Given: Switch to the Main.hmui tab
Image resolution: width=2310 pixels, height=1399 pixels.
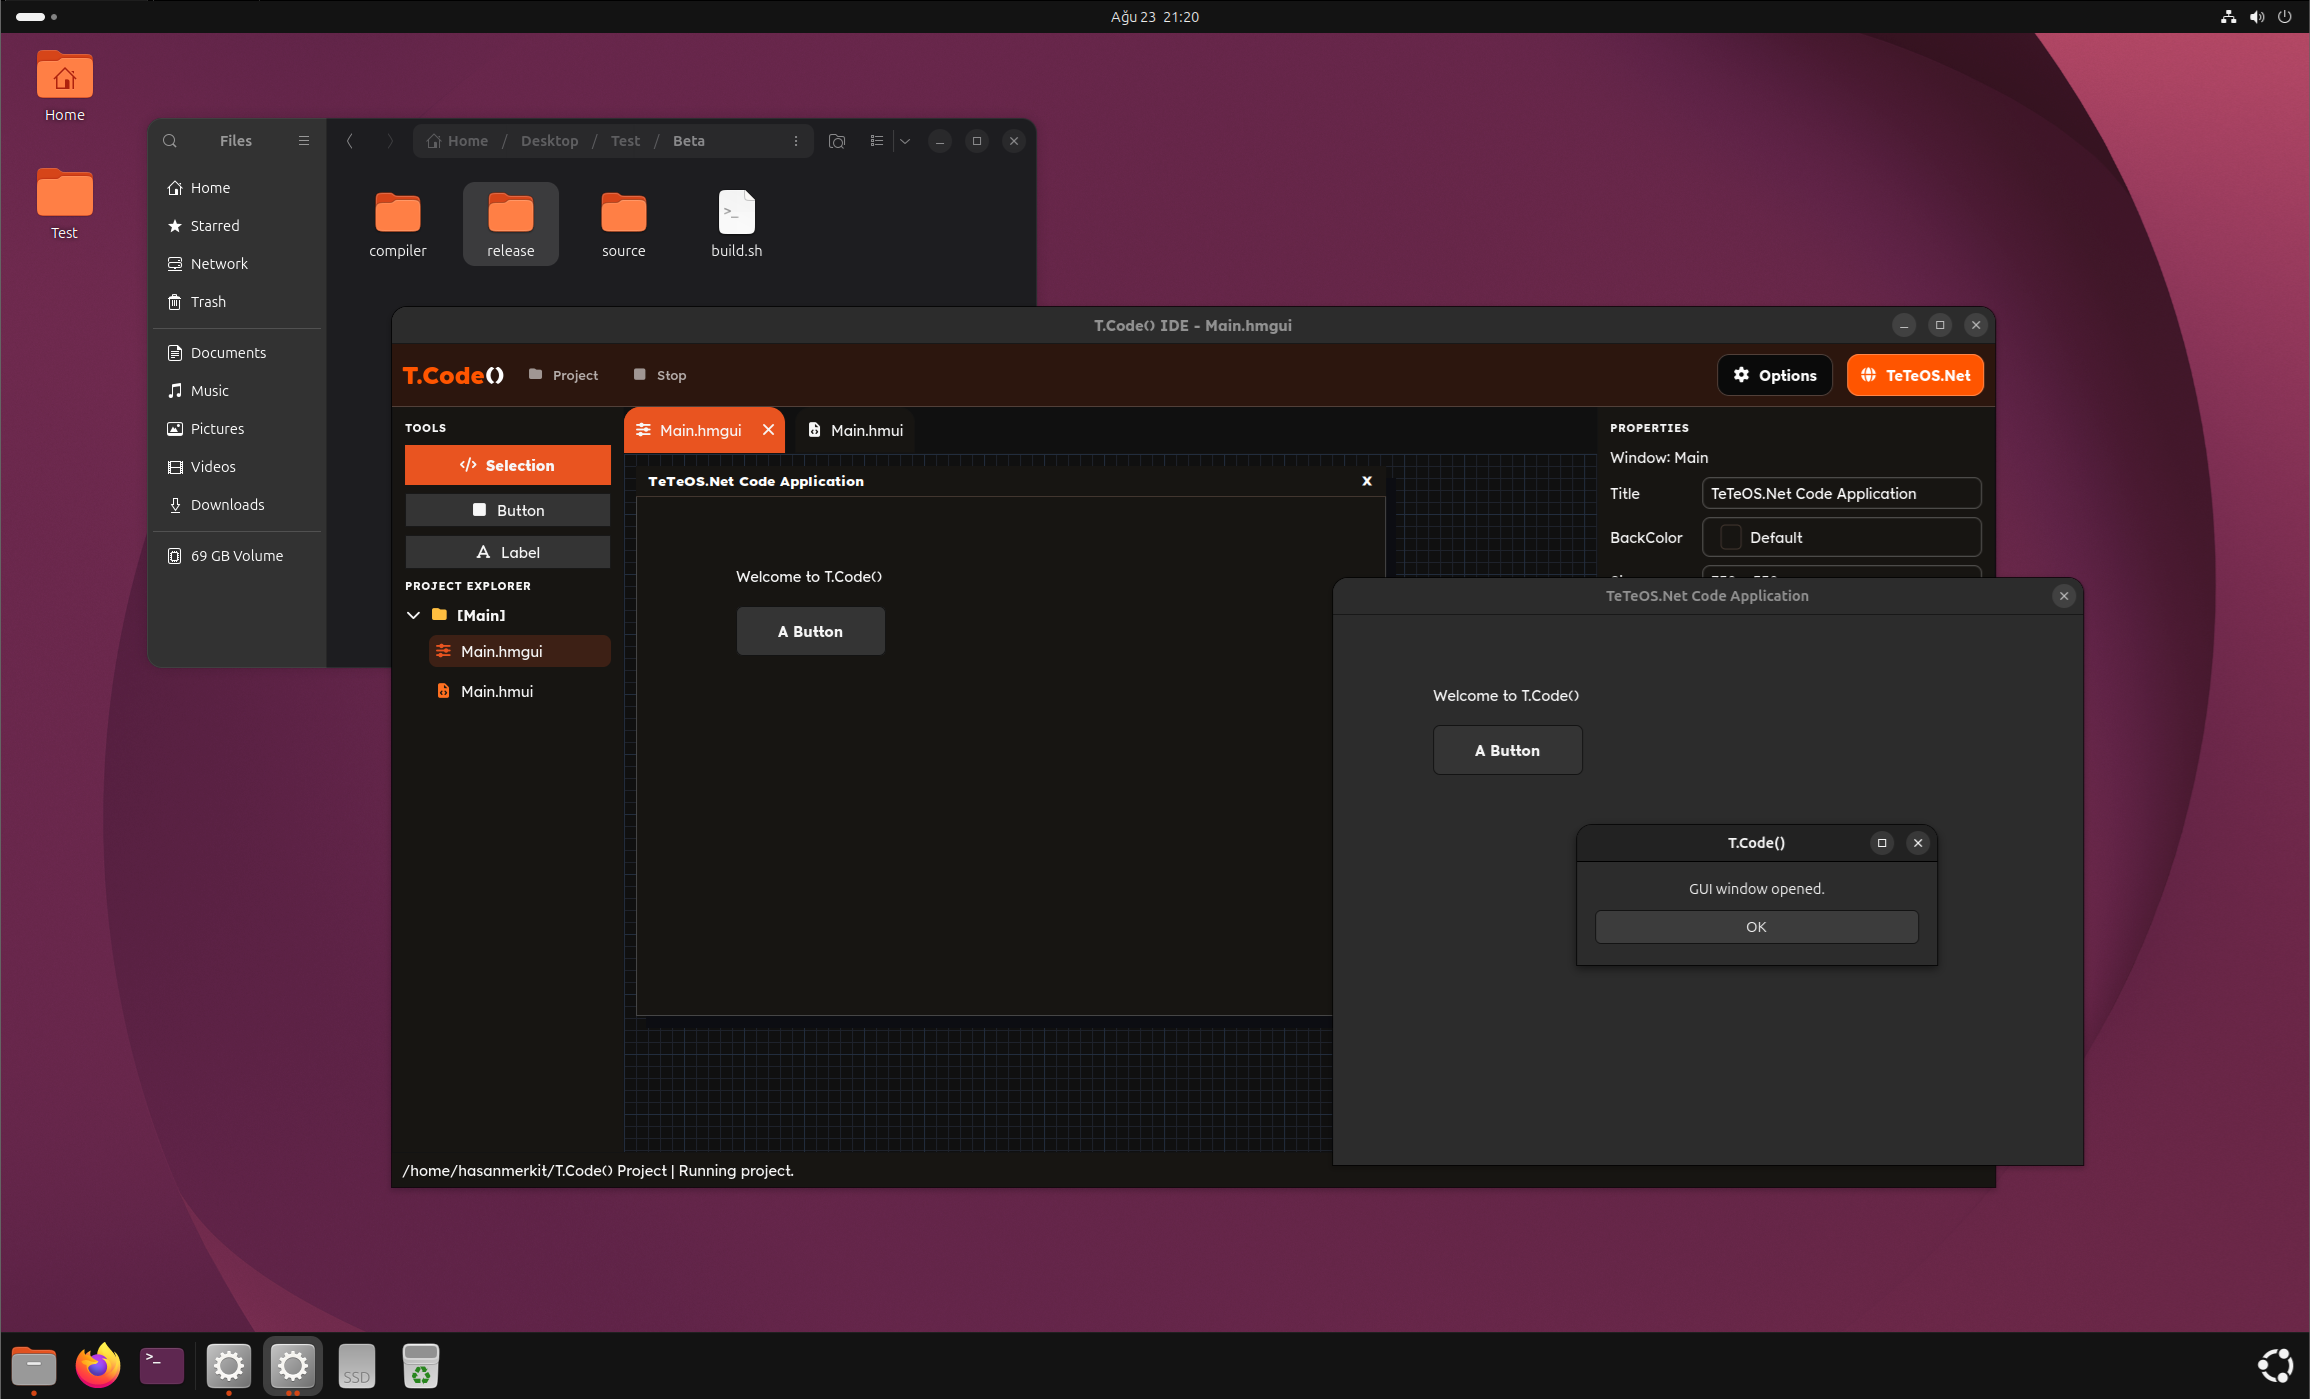Looking at the screenshot, I should point(856,430).
